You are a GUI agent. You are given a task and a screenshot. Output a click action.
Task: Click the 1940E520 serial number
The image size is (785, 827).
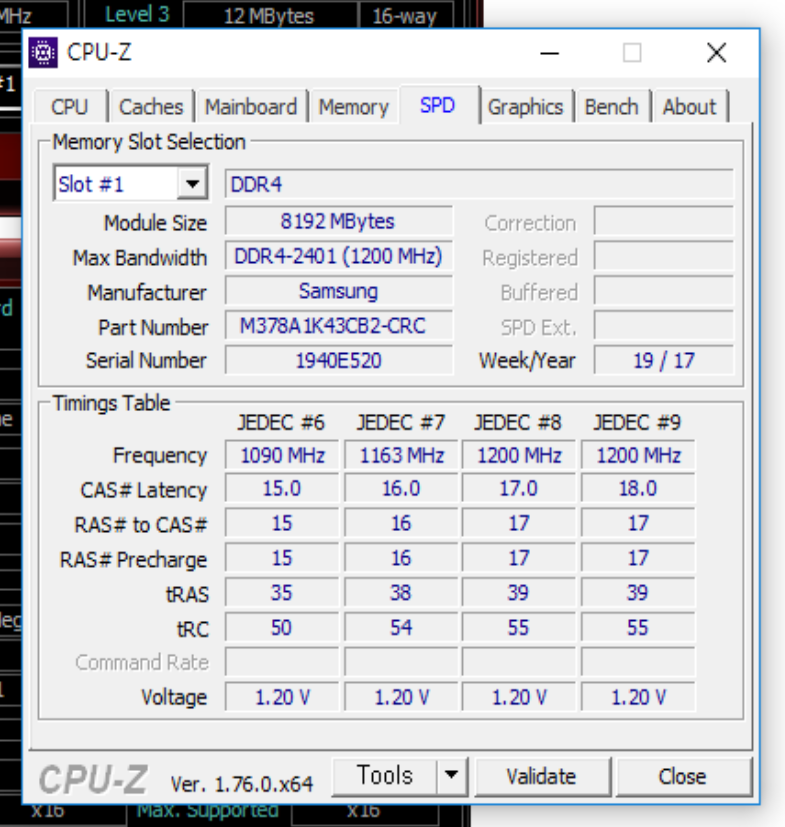(339, 361)
